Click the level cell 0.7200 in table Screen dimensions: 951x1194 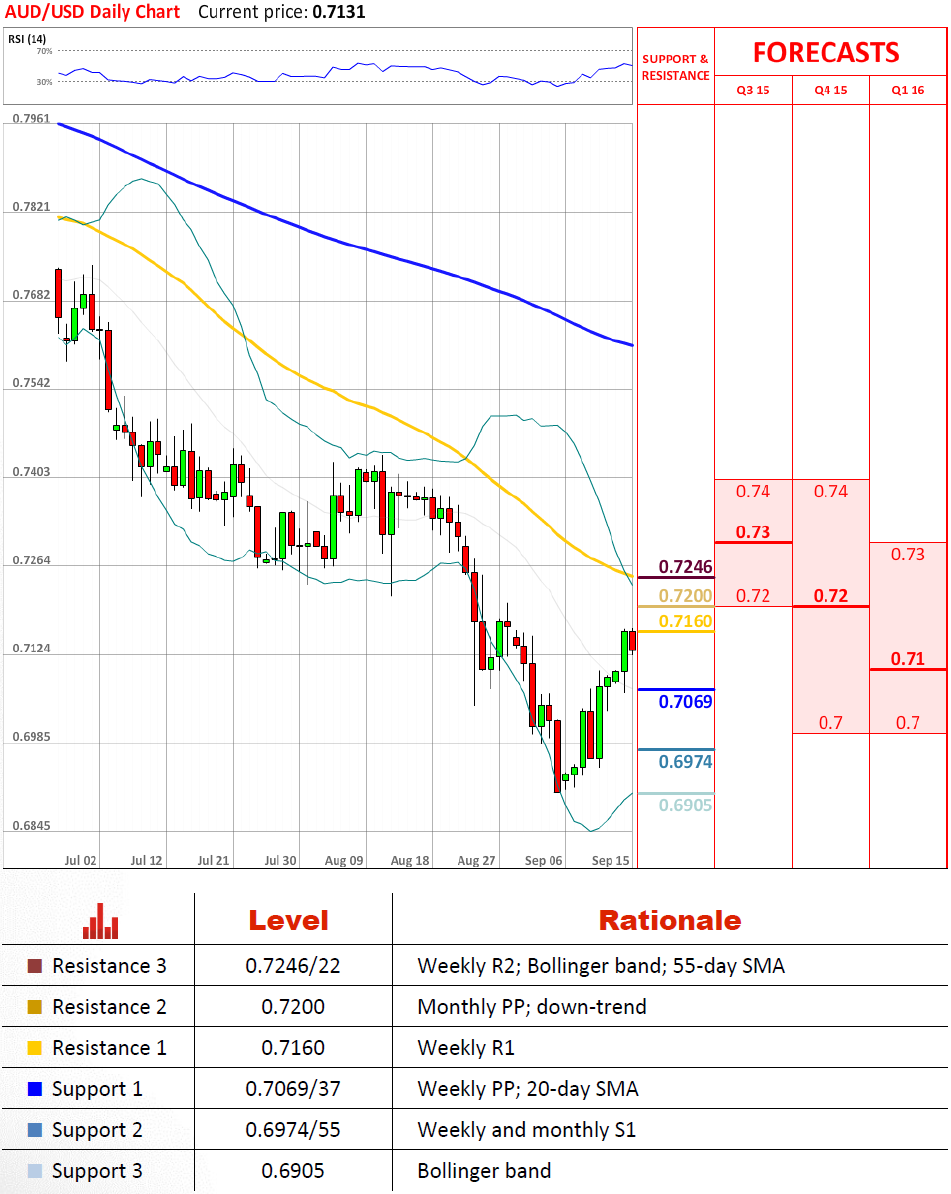292,1007
